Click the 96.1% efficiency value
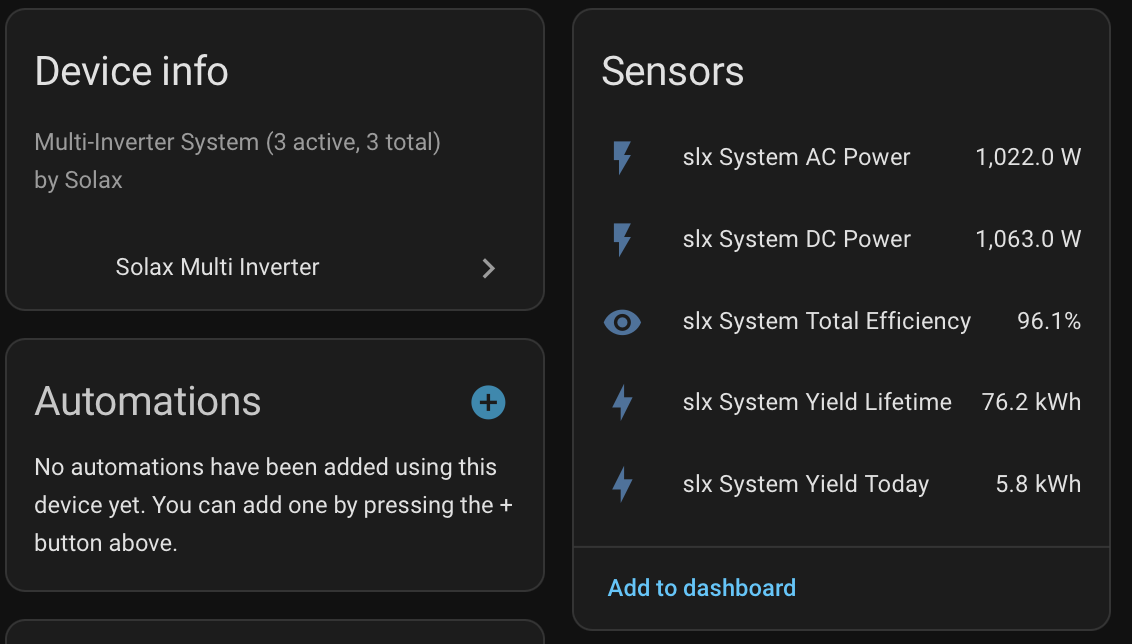This screenshot has height=644, width=1132. click(1048, 322)
